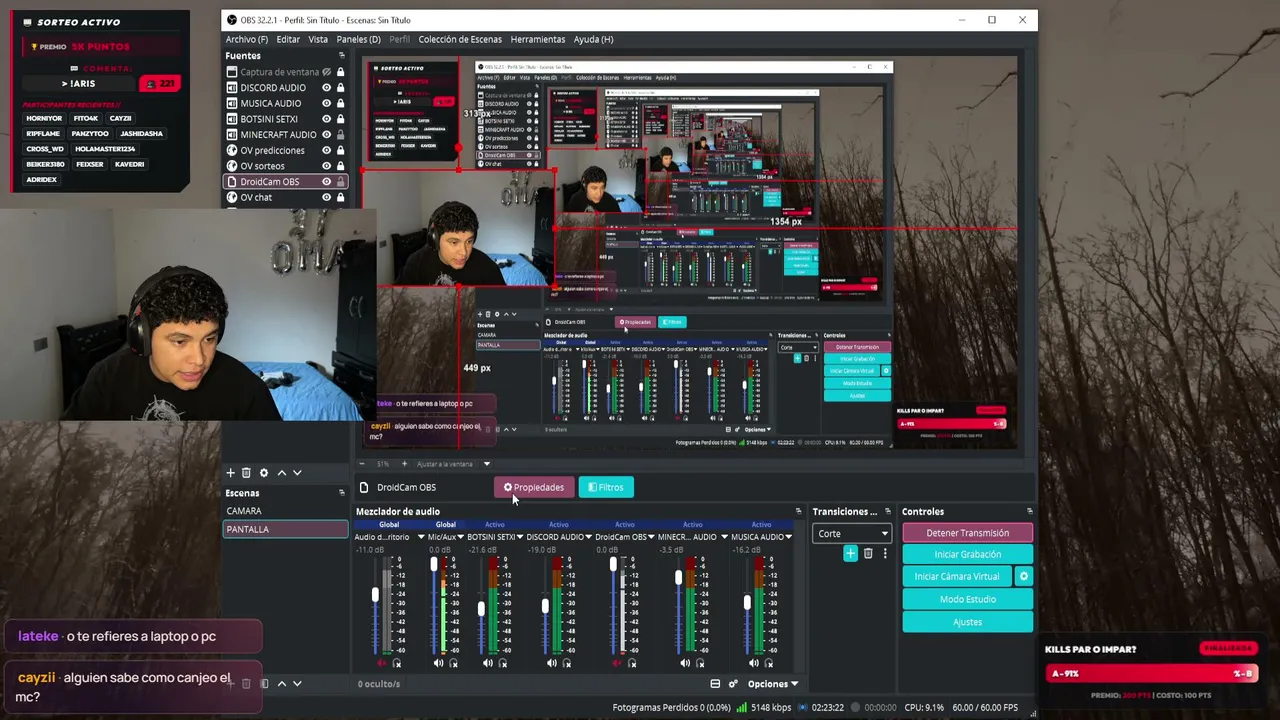This screenshot has width=1280, height=720.
Task: Hide the OV chat source
Action: tap(326, 197)
